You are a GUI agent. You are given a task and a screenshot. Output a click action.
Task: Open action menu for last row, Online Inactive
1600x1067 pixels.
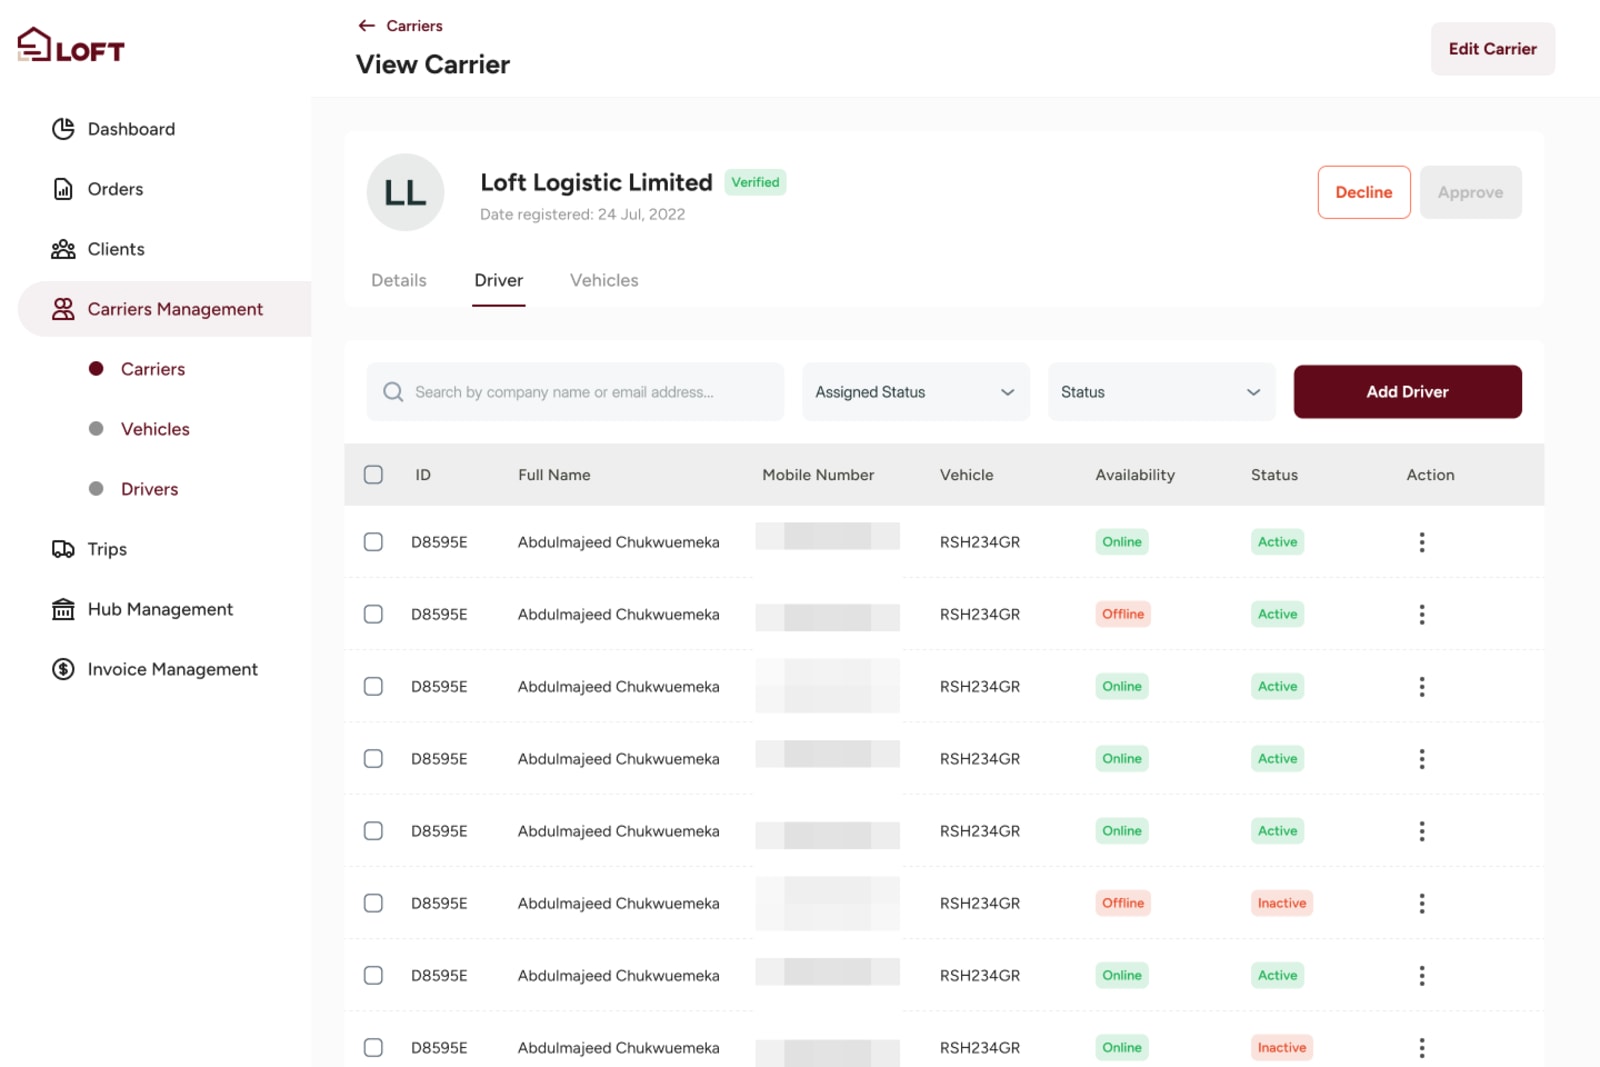point(1421,1047)
